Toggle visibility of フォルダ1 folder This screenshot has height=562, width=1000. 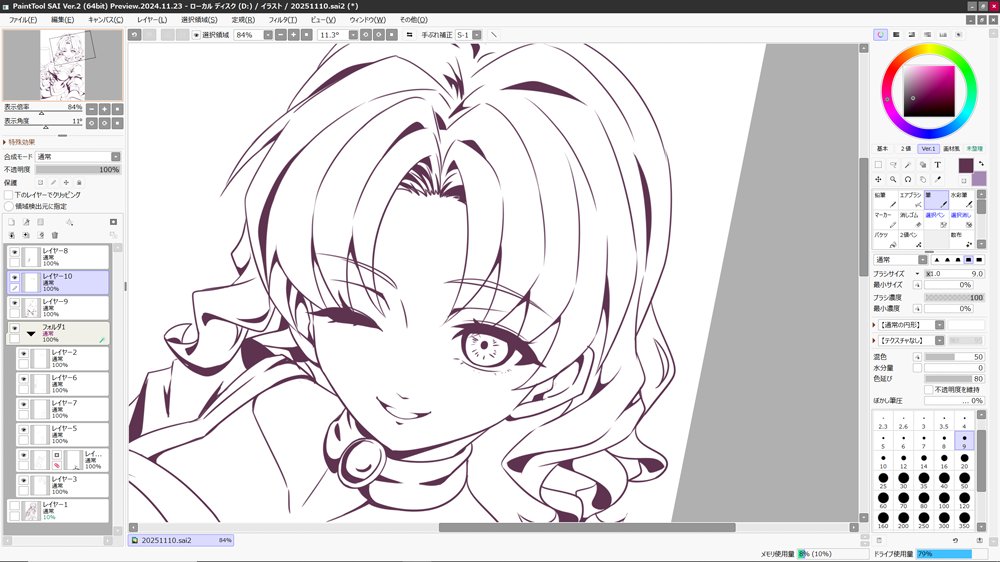click(x=15, y=328)
